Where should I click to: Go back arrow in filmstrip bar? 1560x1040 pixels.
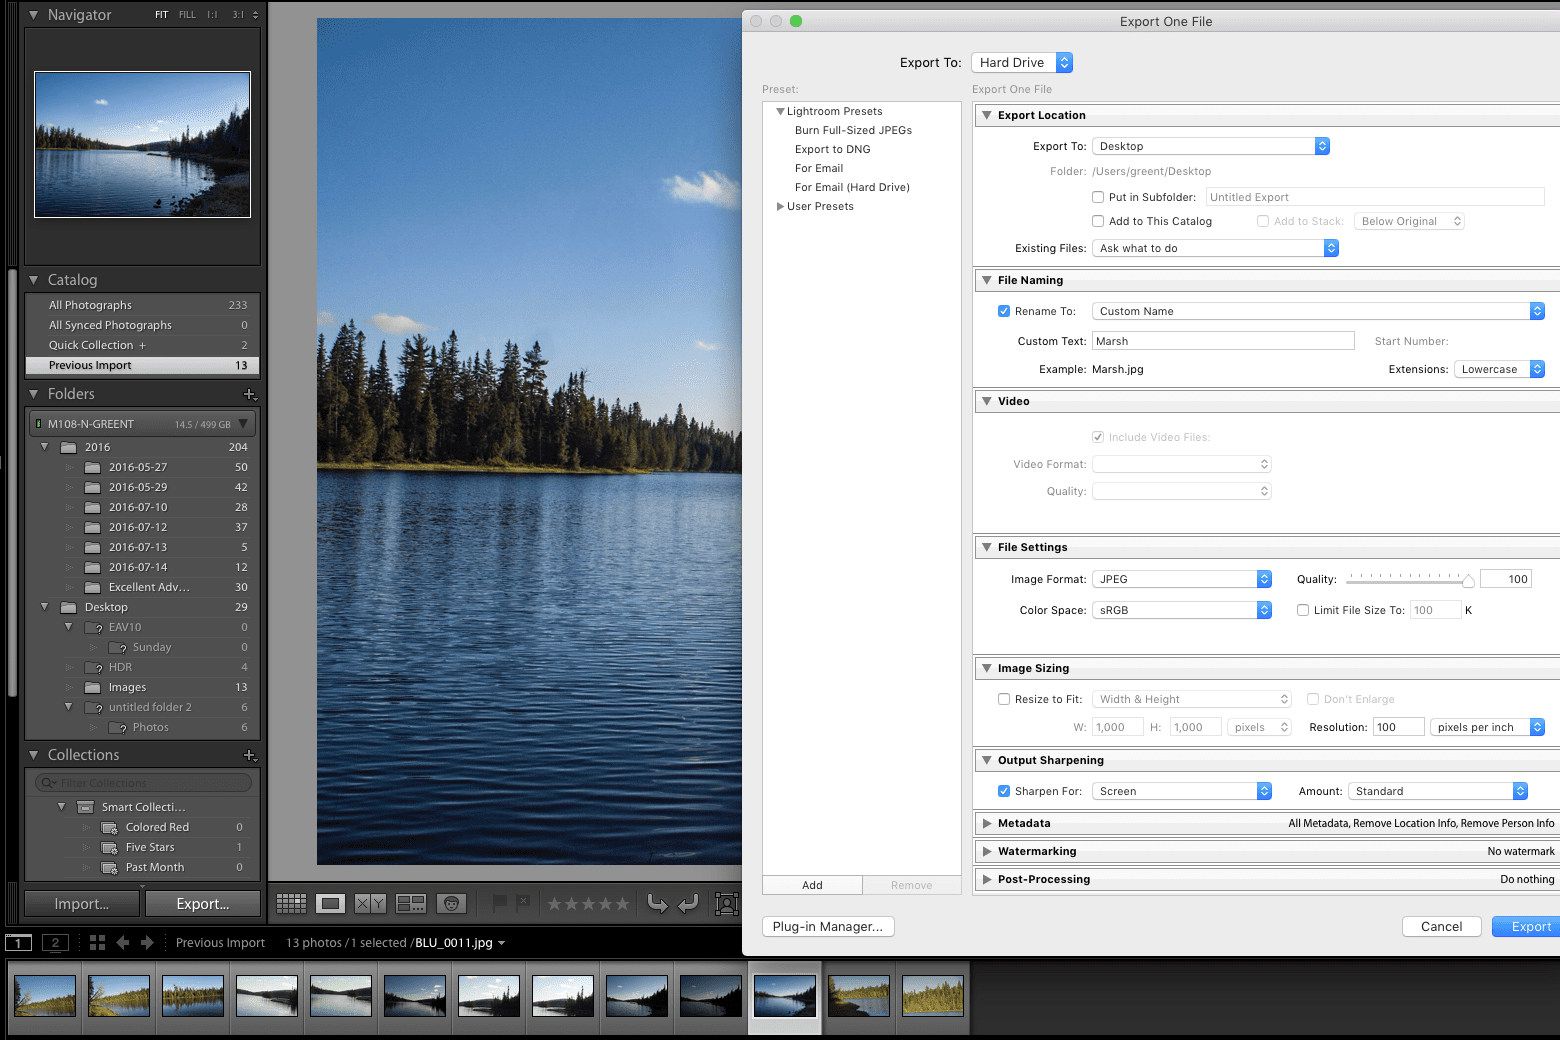coord(123,942)
